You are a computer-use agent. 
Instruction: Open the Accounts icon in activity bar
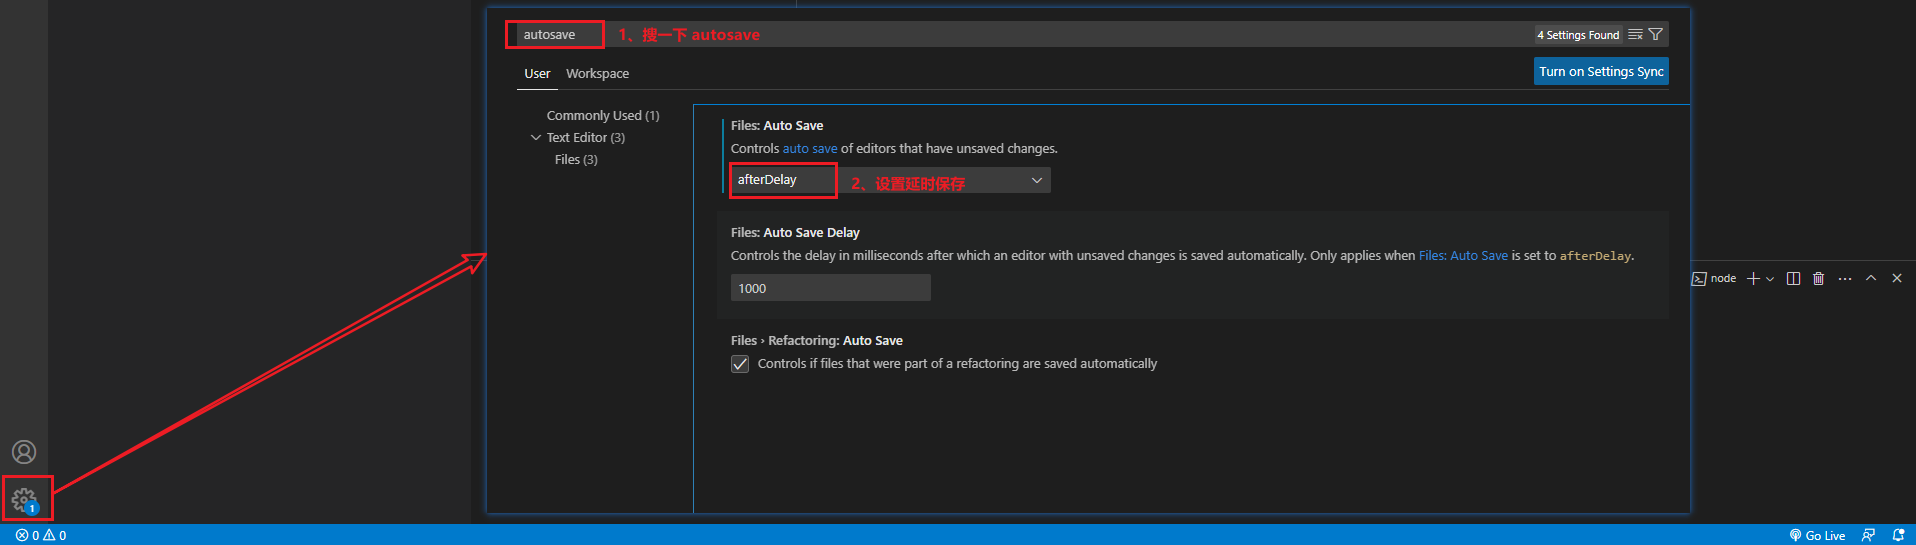pyautogui.click(x=24, y=452)
